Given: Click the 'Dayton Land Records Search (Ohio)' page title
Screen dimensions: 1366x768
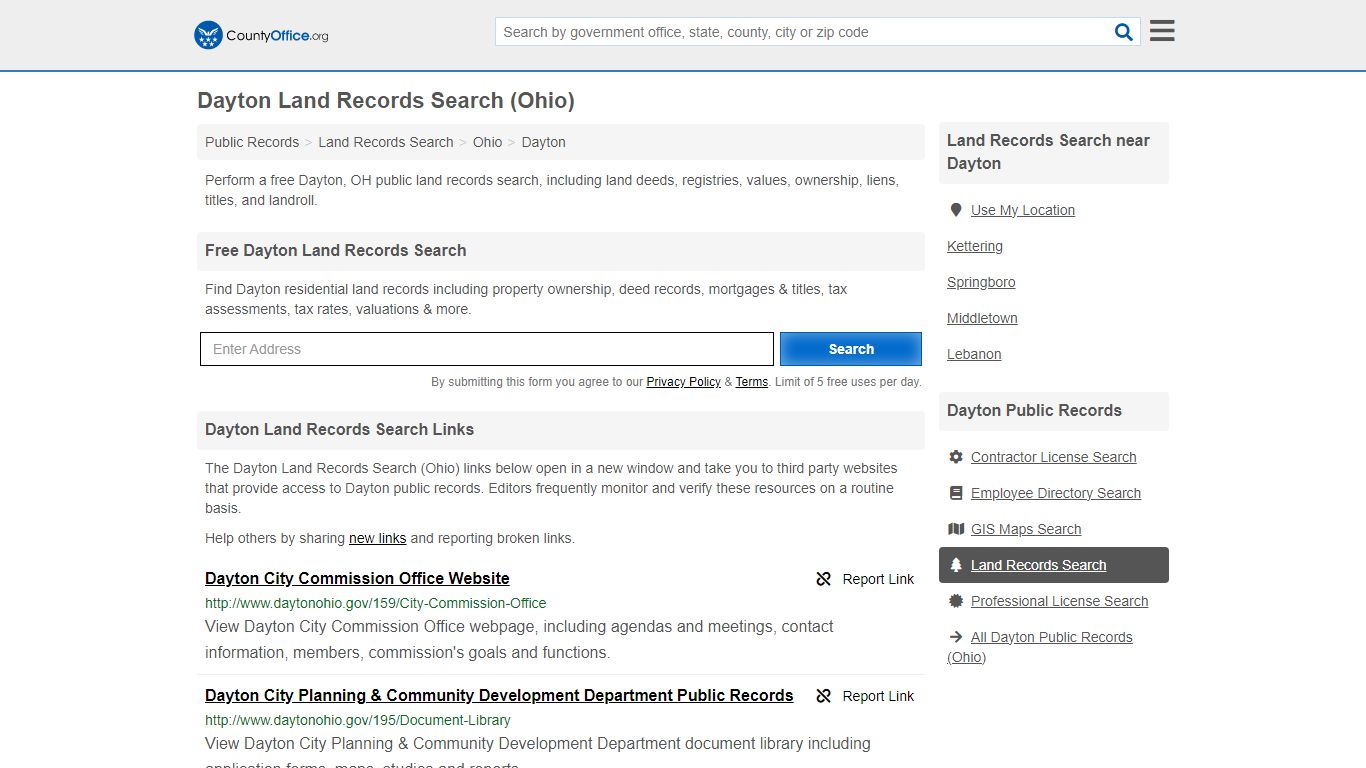Looking at the screenshot, I should tap(386, 100).
